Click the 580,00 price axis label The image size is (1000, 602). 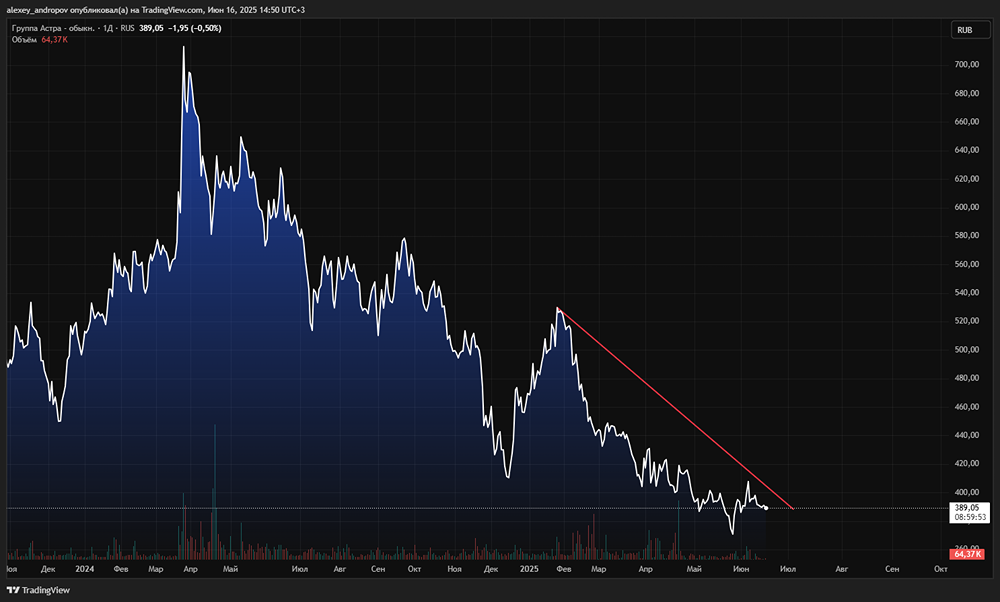[x=967, y=235]
